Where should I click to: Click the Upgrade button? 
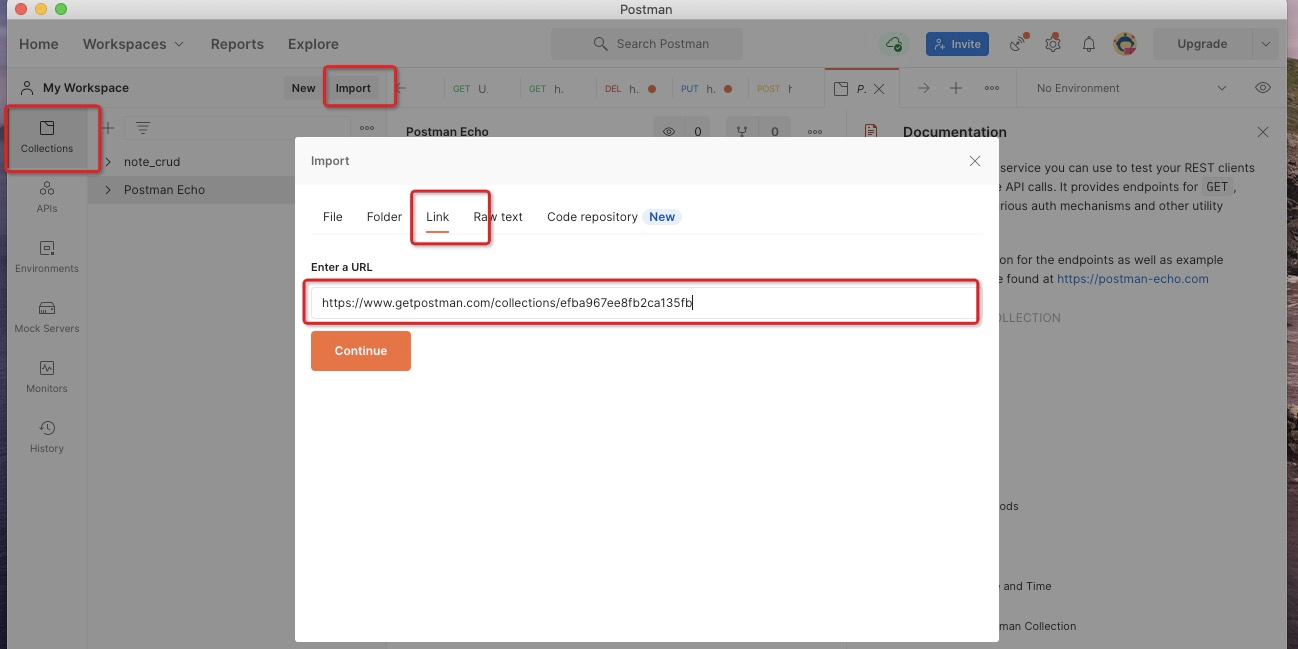(x=1202, y=44)
